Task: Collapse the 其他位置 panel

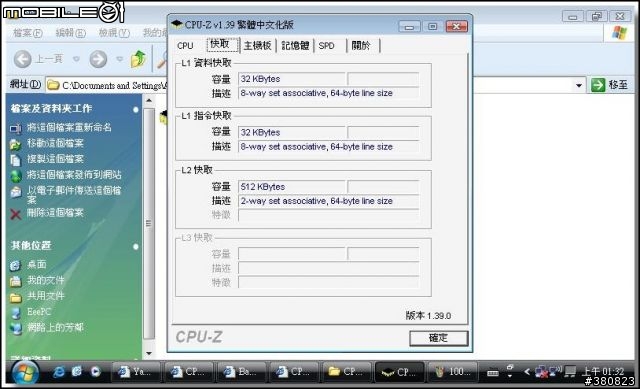Action: [x=136, y=246]
